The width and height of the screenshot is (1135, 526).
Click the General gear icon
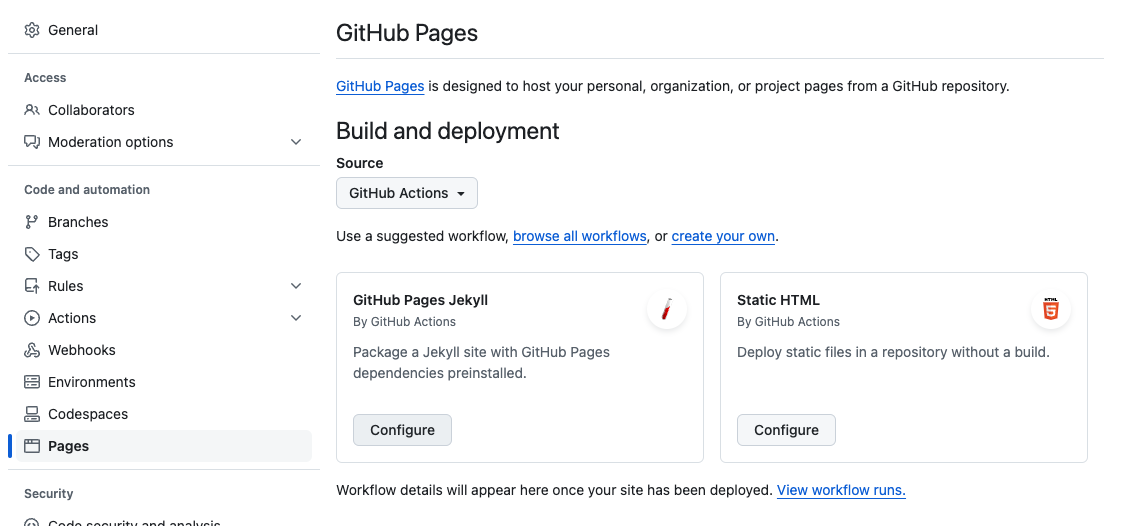32,30
